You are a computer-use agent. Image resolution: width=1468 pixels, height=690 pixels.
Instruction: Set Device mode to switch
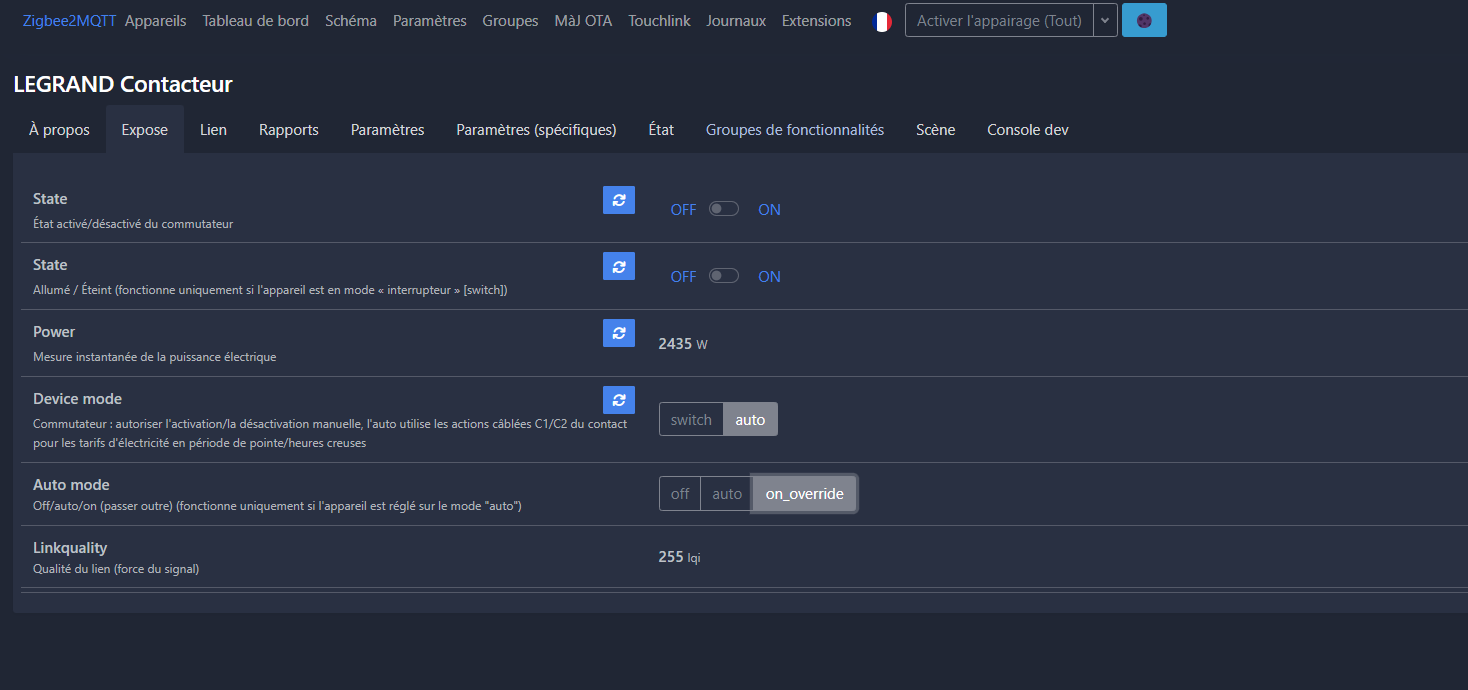691,420
